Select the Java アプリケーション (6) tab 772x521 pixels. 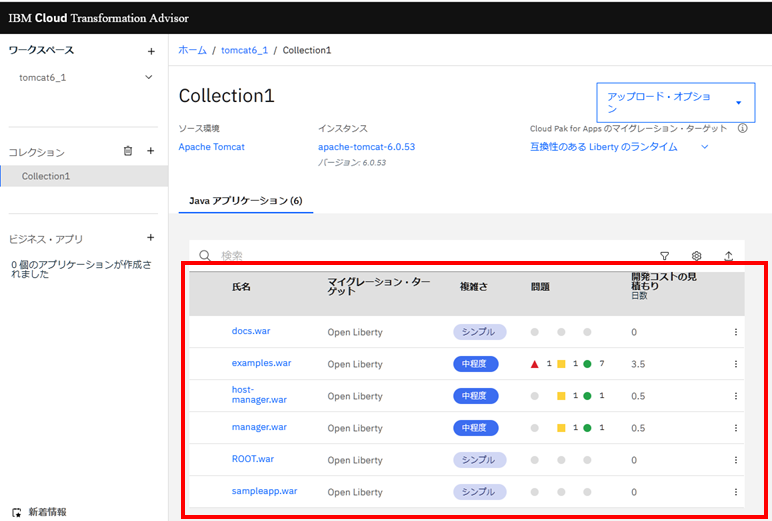click(246, 201)
